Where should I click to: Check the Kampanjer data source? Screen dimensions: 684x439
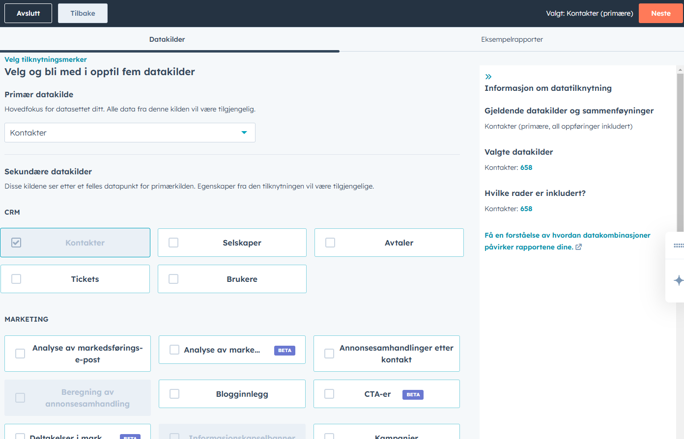click(x=329, y=436)
